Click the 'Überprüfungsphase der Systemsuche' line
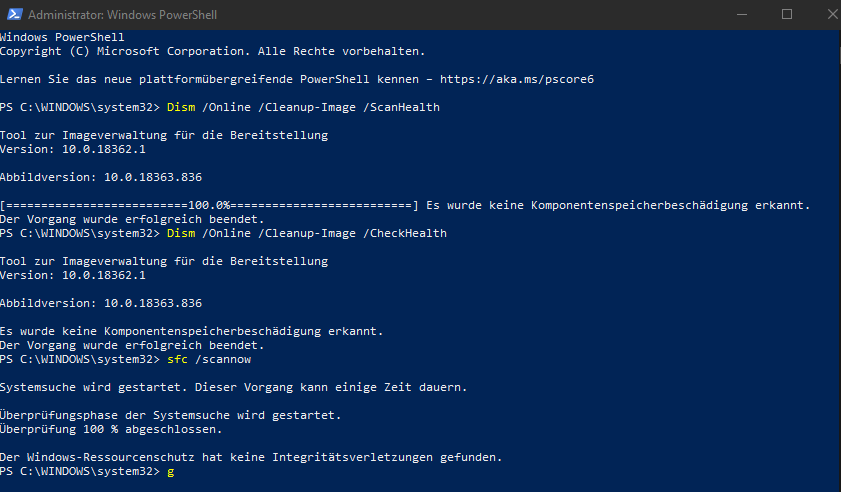This screenshot has height=492, width=841. [170, 415]
